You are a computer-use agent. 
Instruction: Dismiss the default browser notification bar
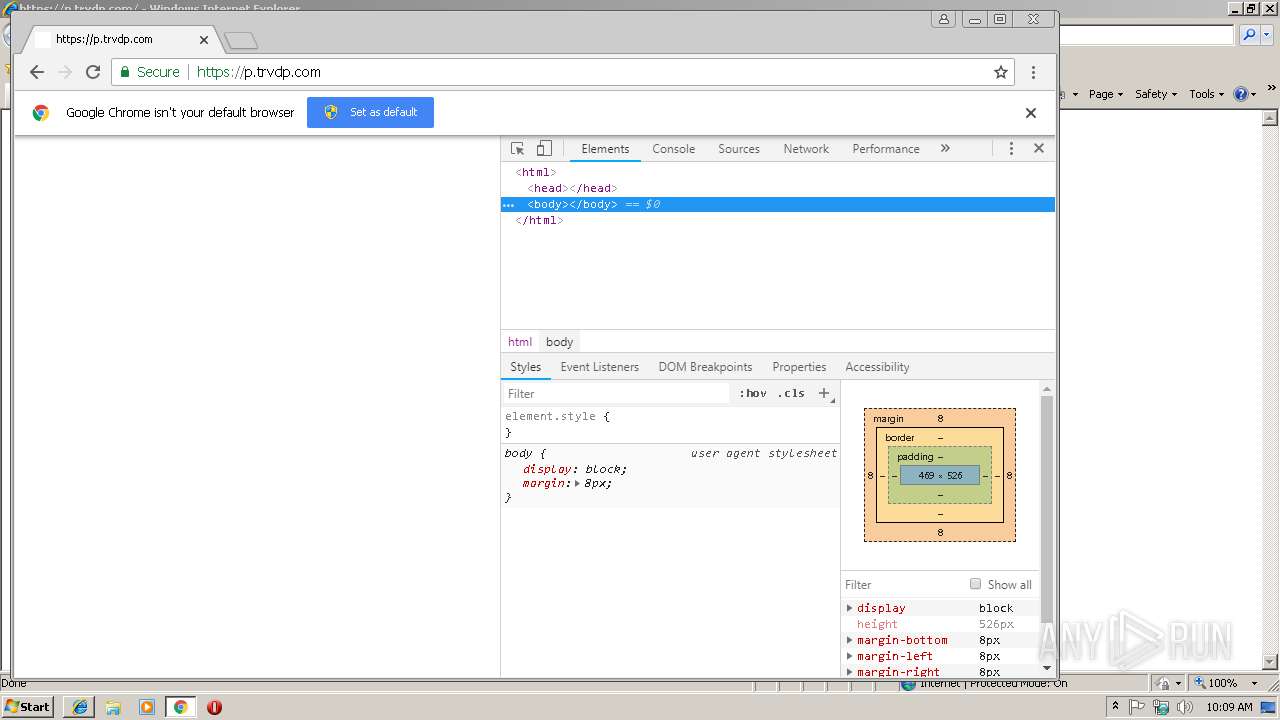pos(1031,113)
